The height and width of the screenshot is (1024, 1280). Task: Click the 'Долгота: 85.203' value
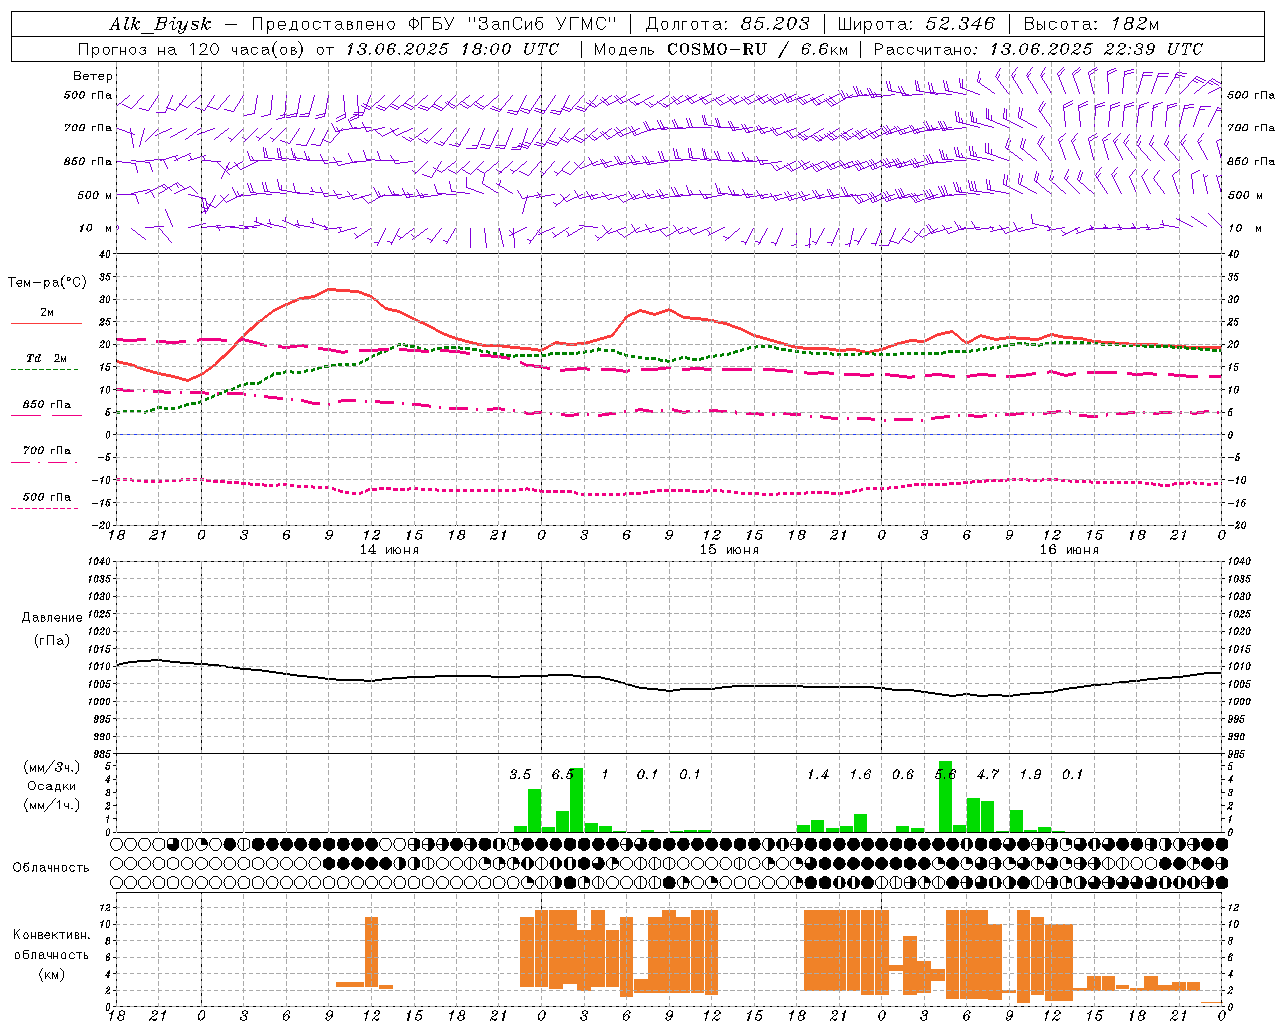point(727,25)
